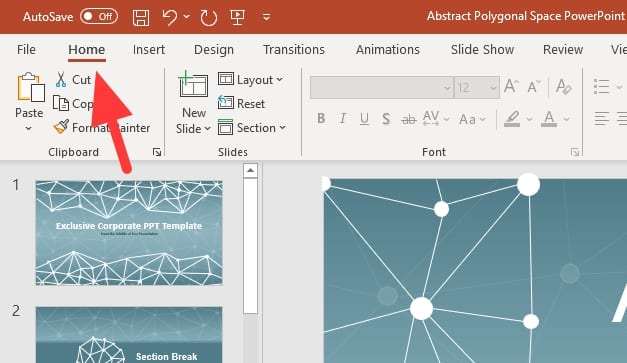Click the Reset slide icon
The height and width of the screenshot is (363, 627).
pos(226,103)
